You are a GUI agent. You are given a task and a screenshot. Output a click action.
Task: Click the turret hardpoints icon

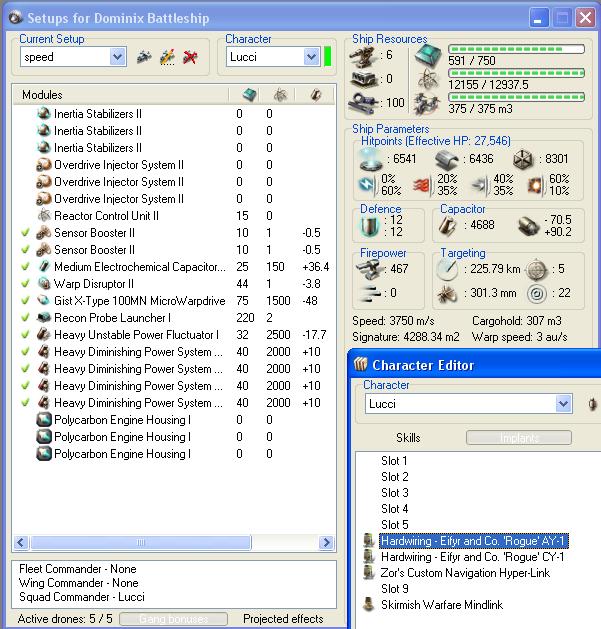pos(363,56)
